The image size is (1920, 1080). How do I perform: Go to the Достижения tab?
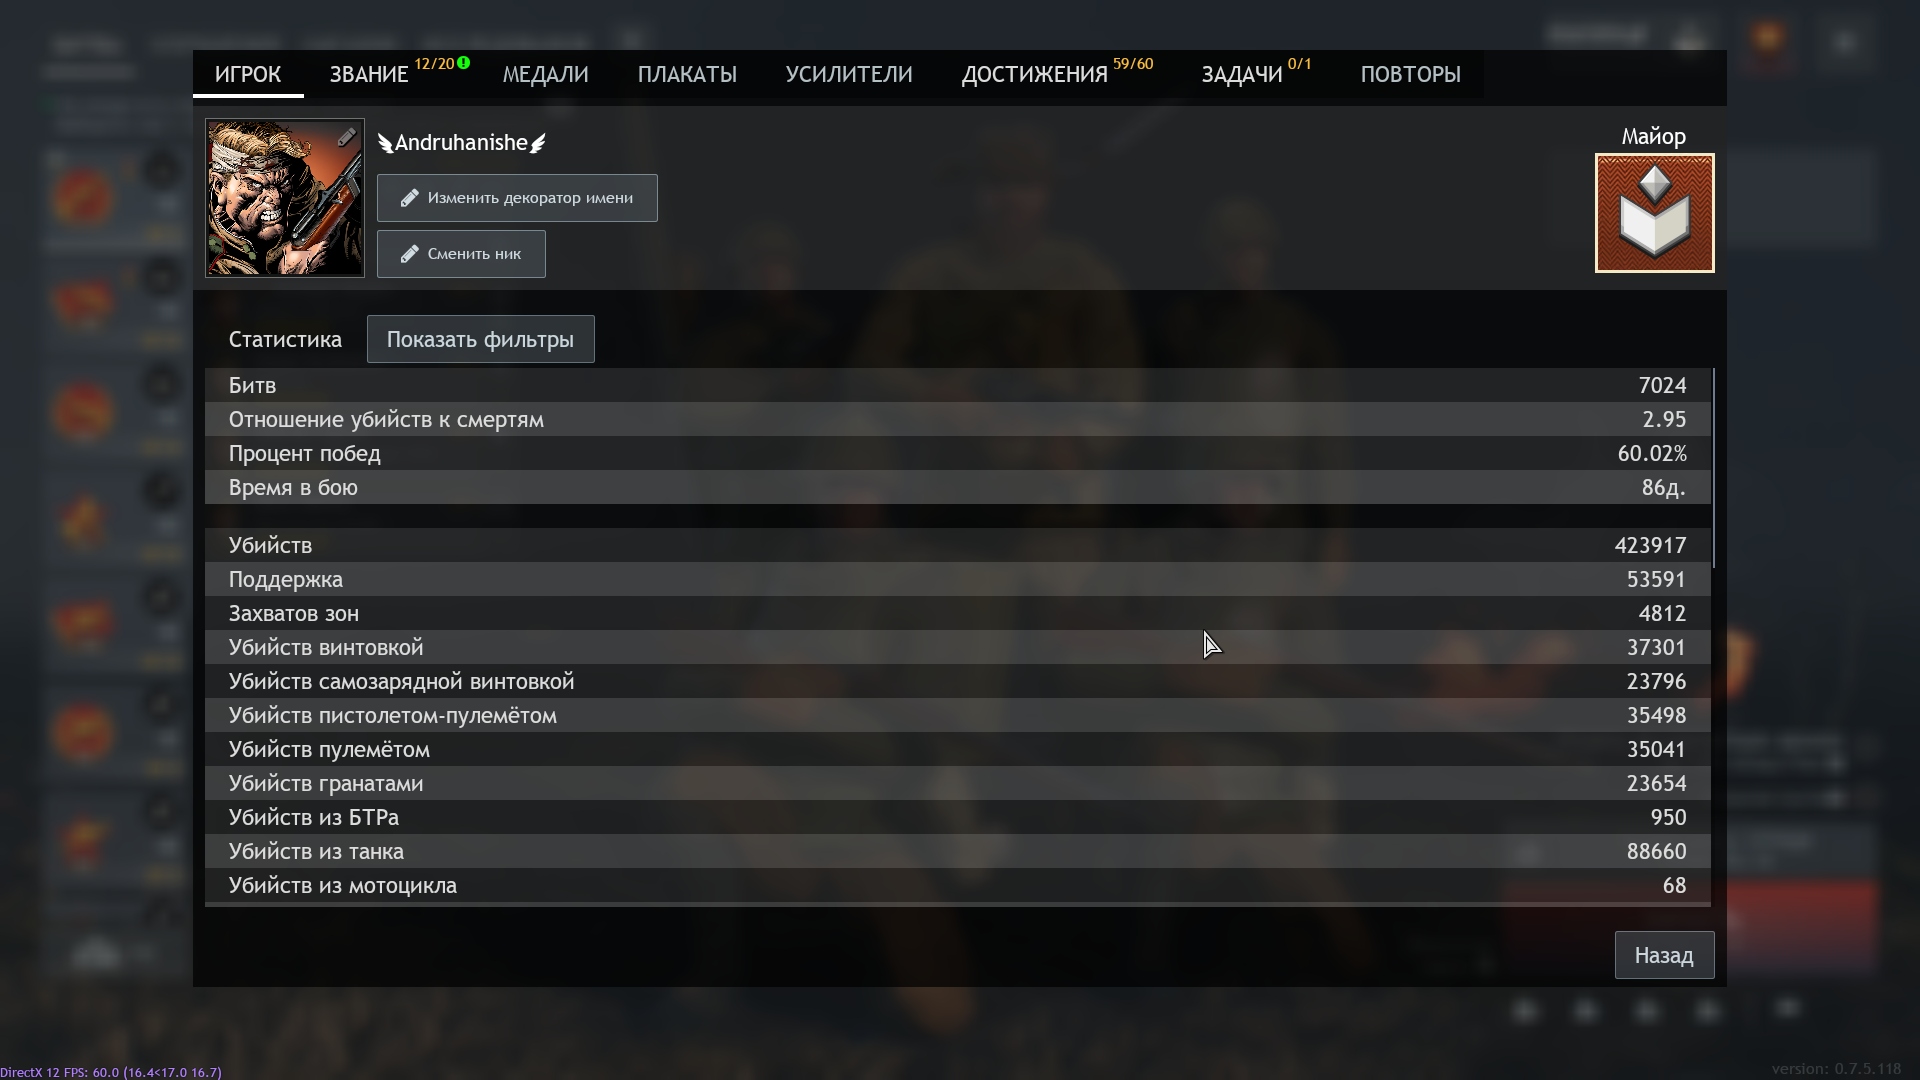point(1035,75)
